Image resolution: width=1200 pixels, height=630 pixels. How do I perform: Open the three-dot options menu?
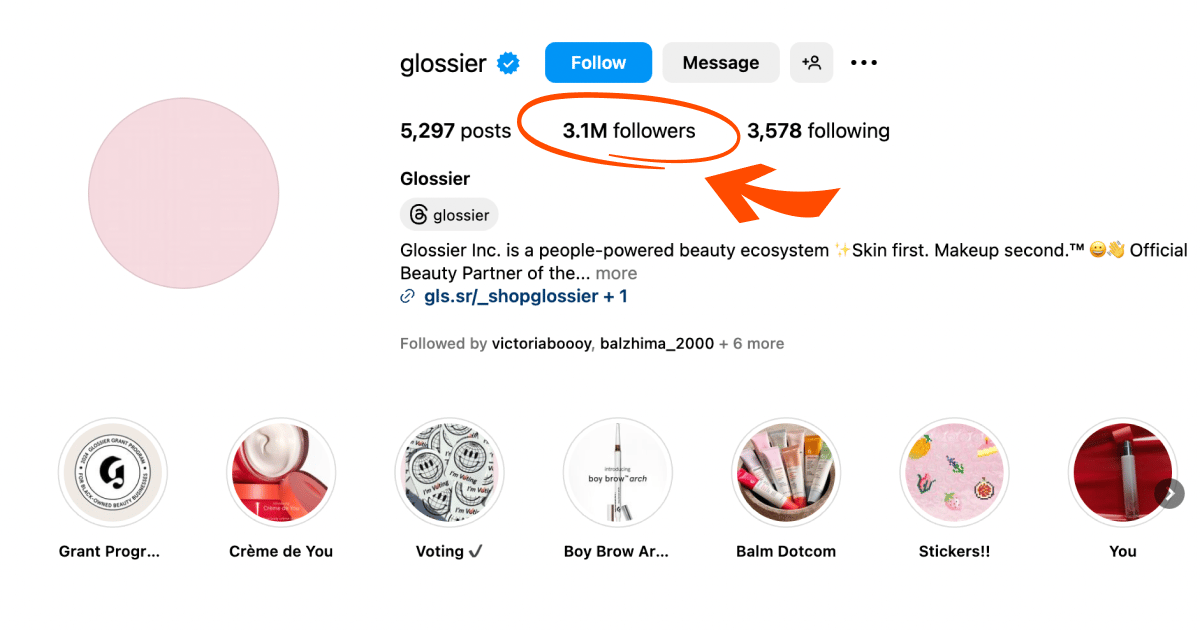(864, 63)
